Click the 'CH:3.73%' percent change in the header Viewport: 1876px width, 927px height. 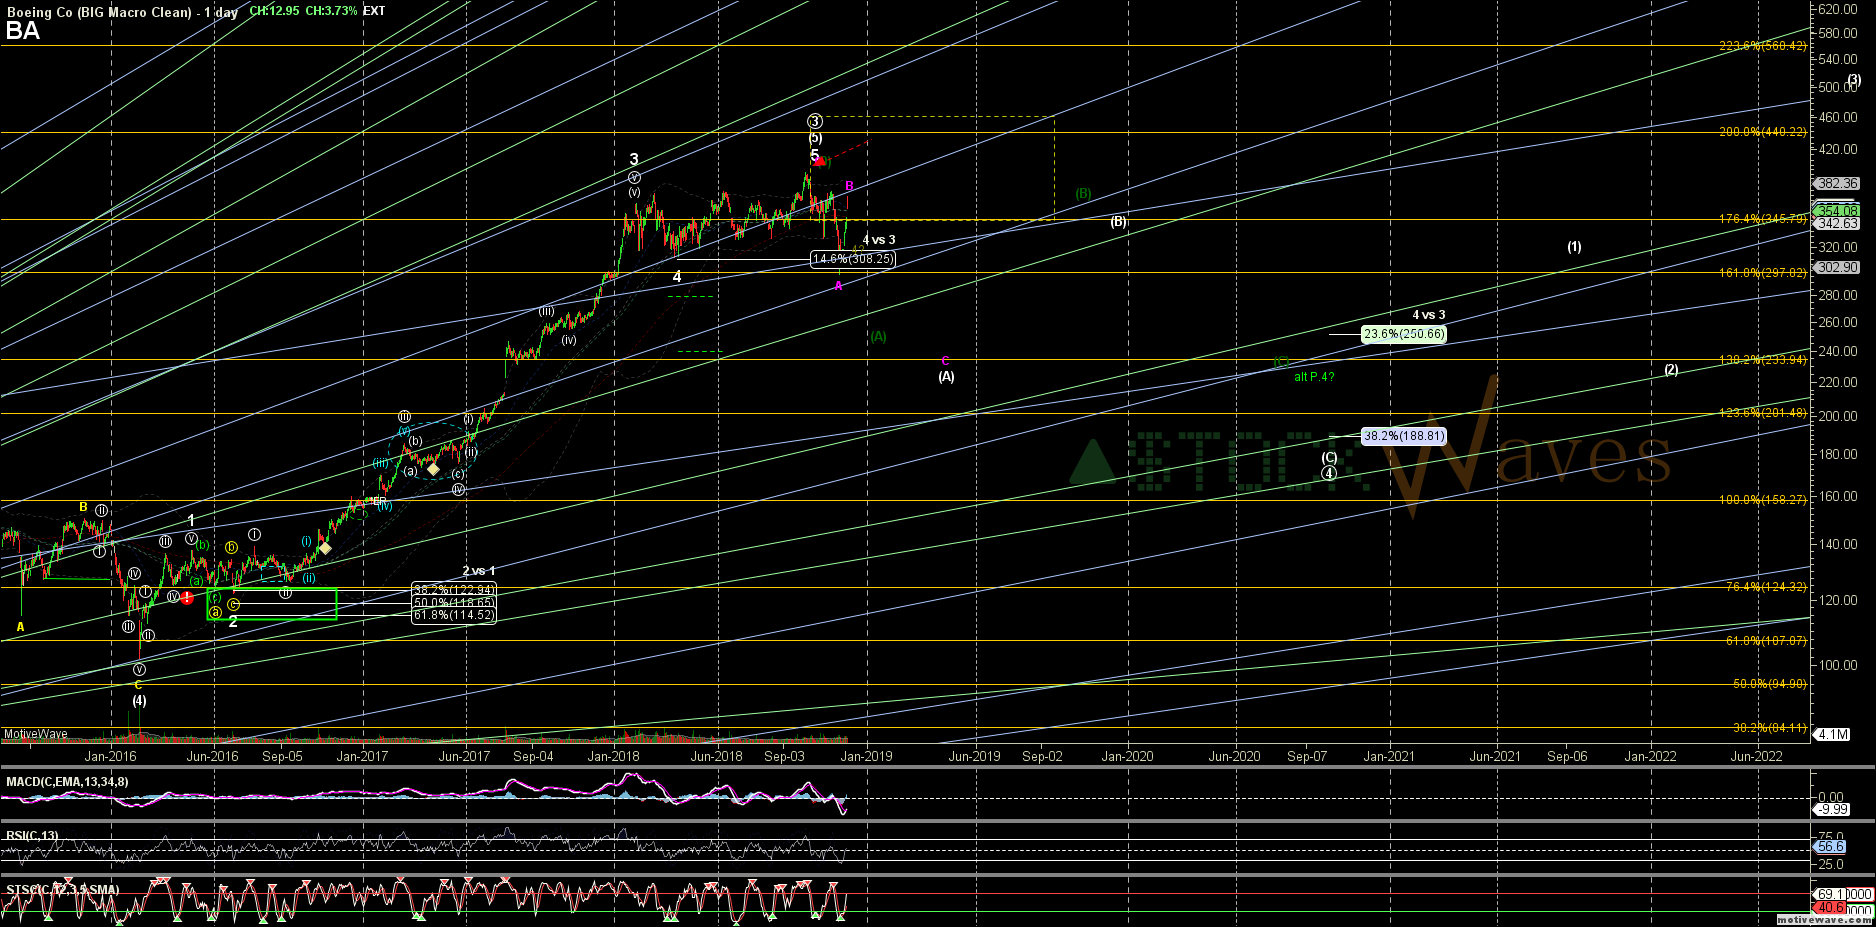pyautogui.click(x=331, y=11)
